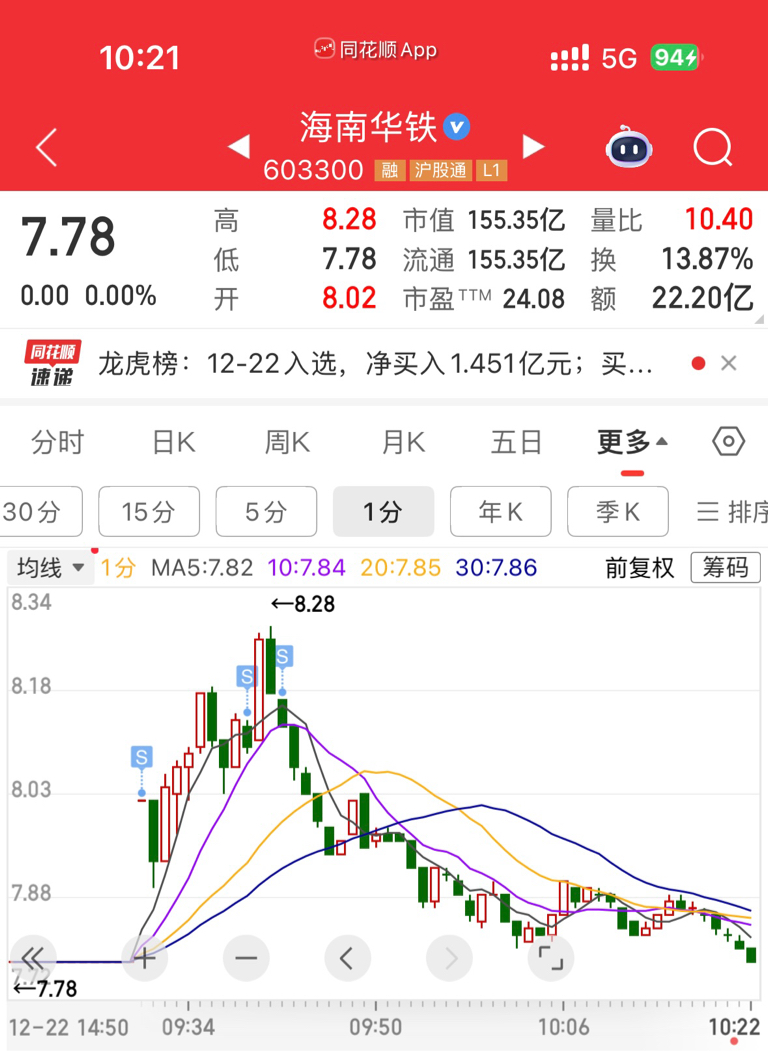Jump to earliest data with double-left arrow

click(x=32, y=958)
